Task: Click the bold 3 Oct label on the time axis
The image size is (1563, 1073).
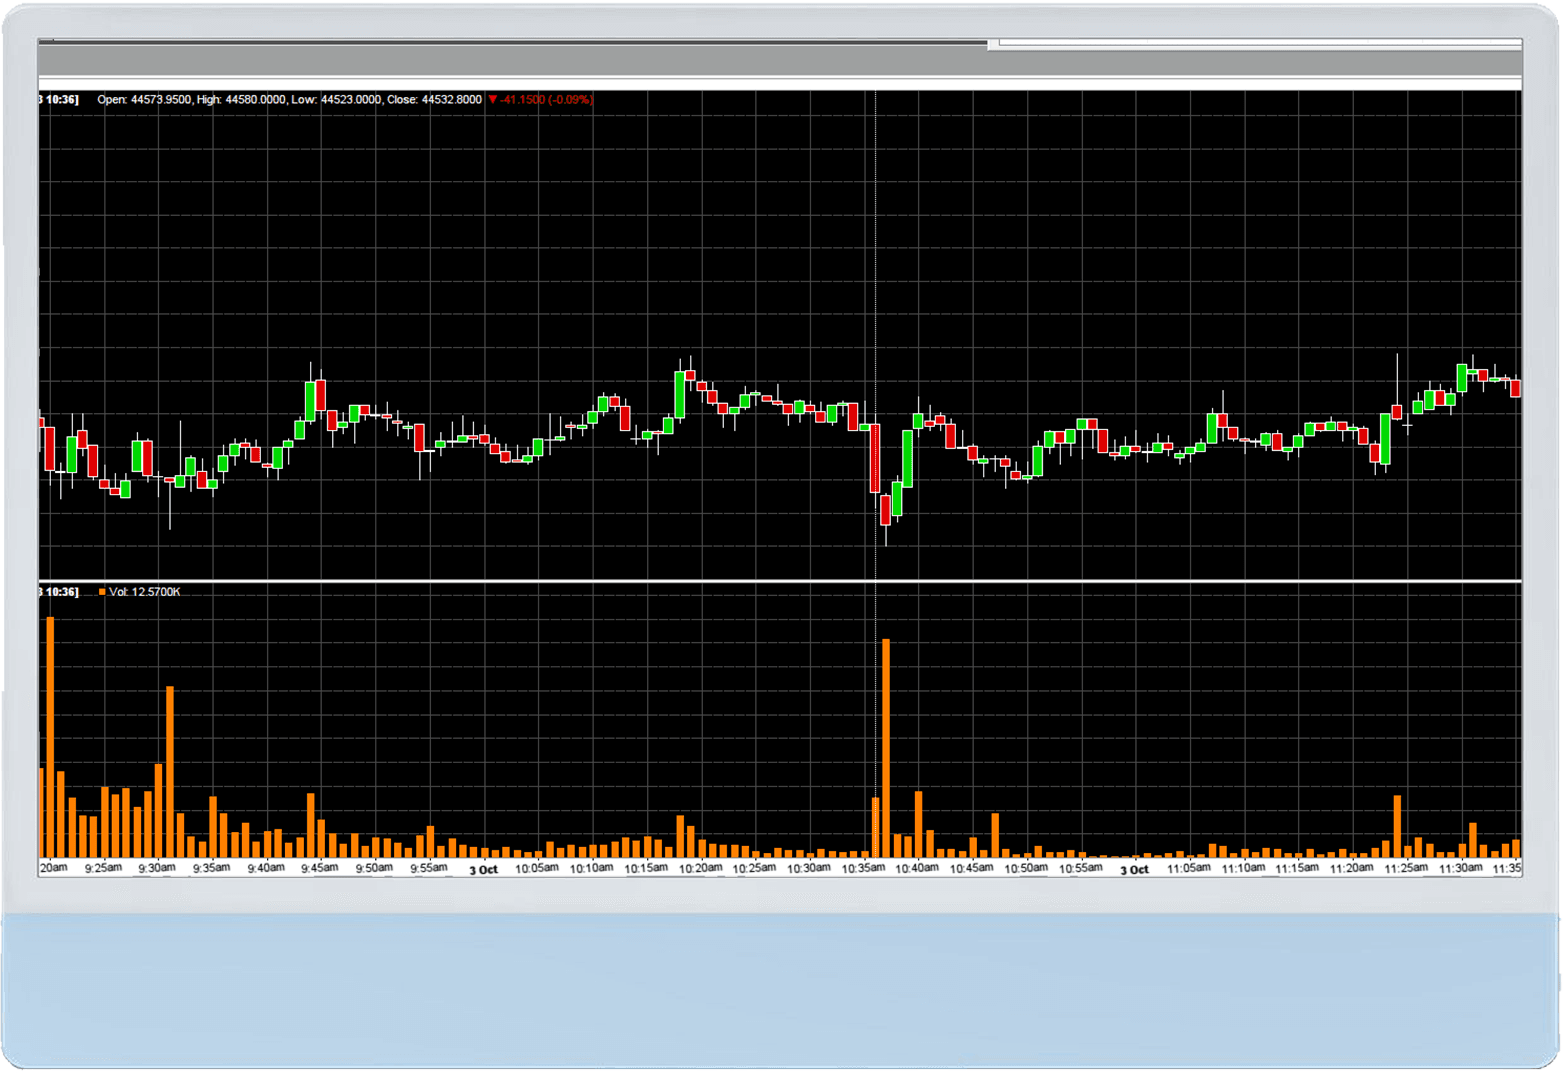Action: 483,869
